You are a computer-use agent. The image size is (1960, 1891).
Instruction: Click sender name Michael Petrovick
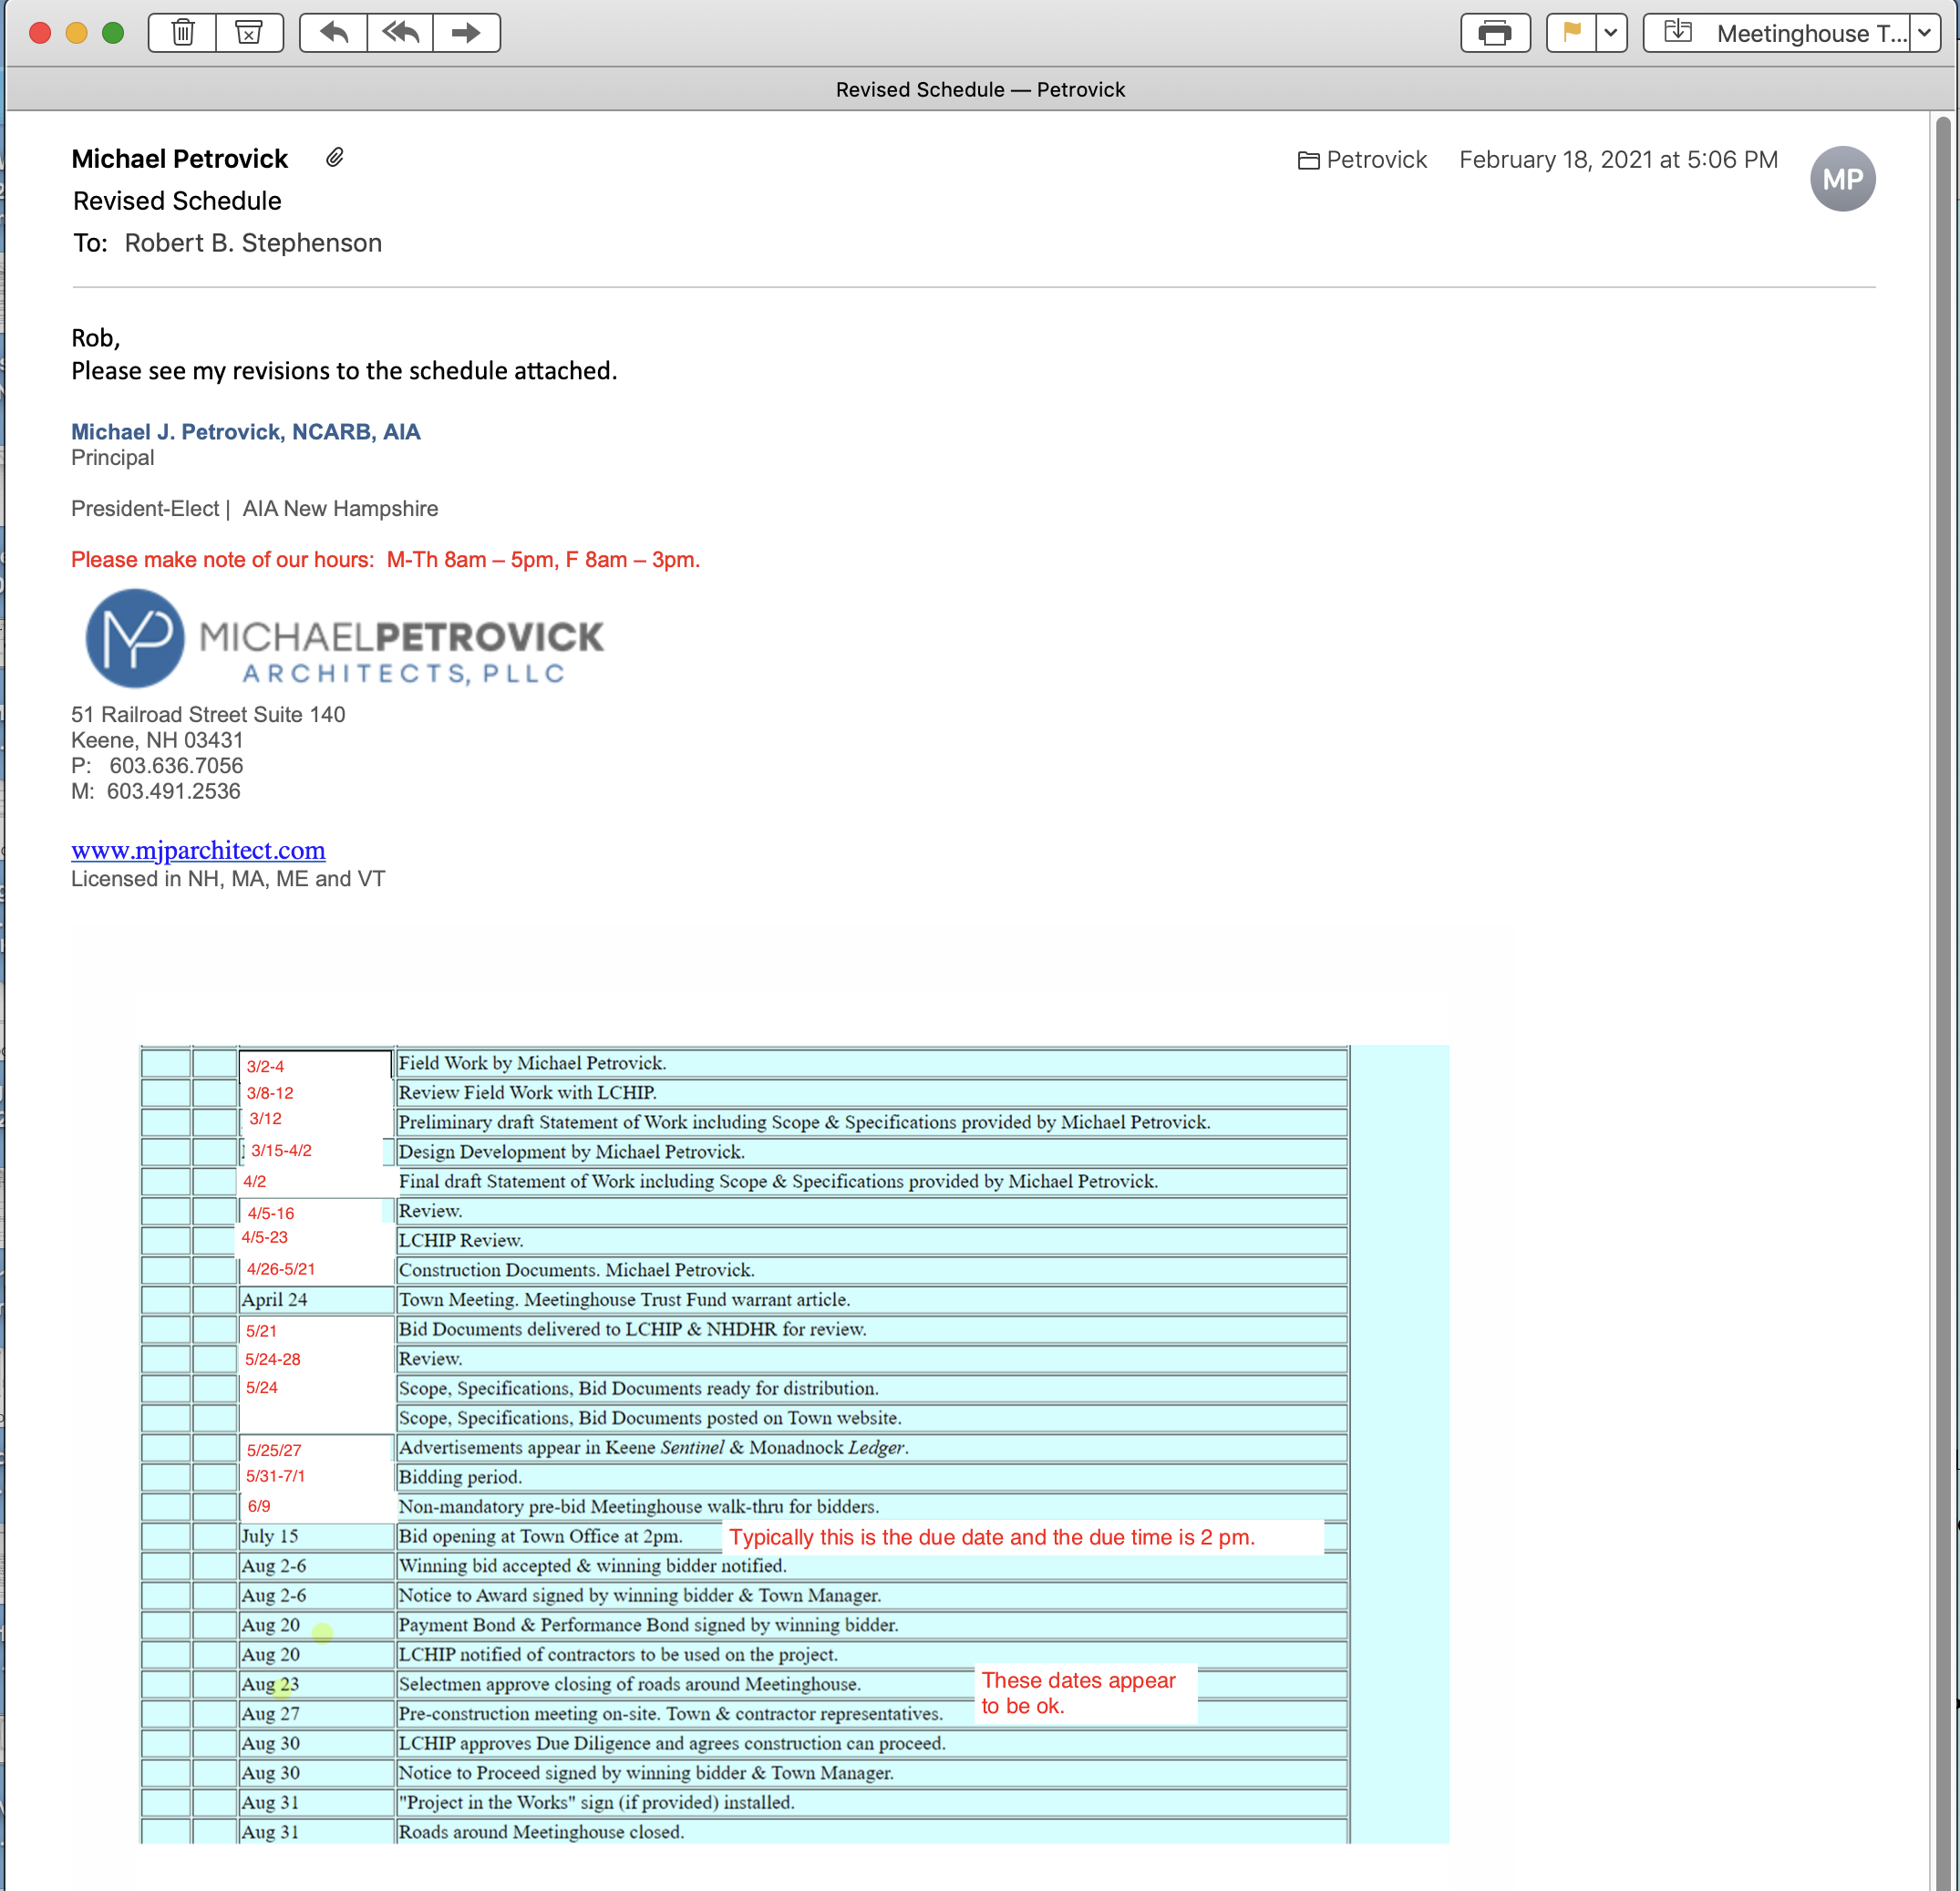180,159
